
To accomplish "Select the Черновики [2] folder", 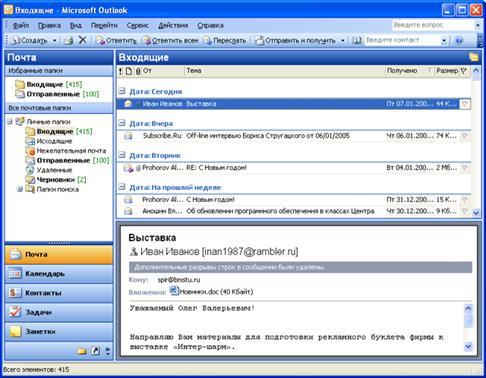I will pyautogui.click(x=56, y=180).
